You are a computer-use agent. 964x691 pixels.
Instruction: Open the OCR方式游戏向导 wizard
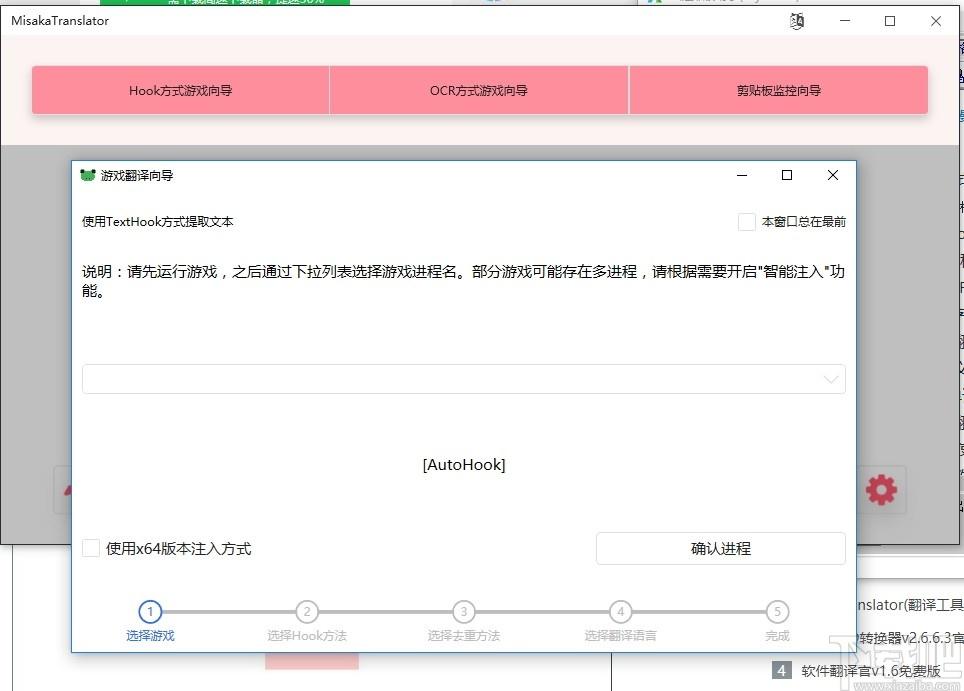pos(478,90)
